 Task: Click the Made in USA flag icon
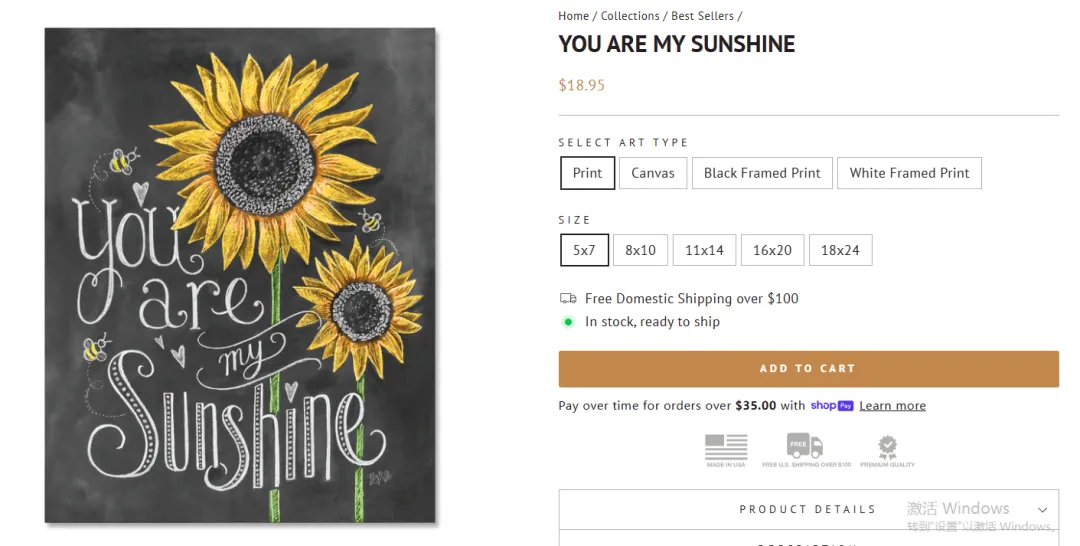click(726, 446)
